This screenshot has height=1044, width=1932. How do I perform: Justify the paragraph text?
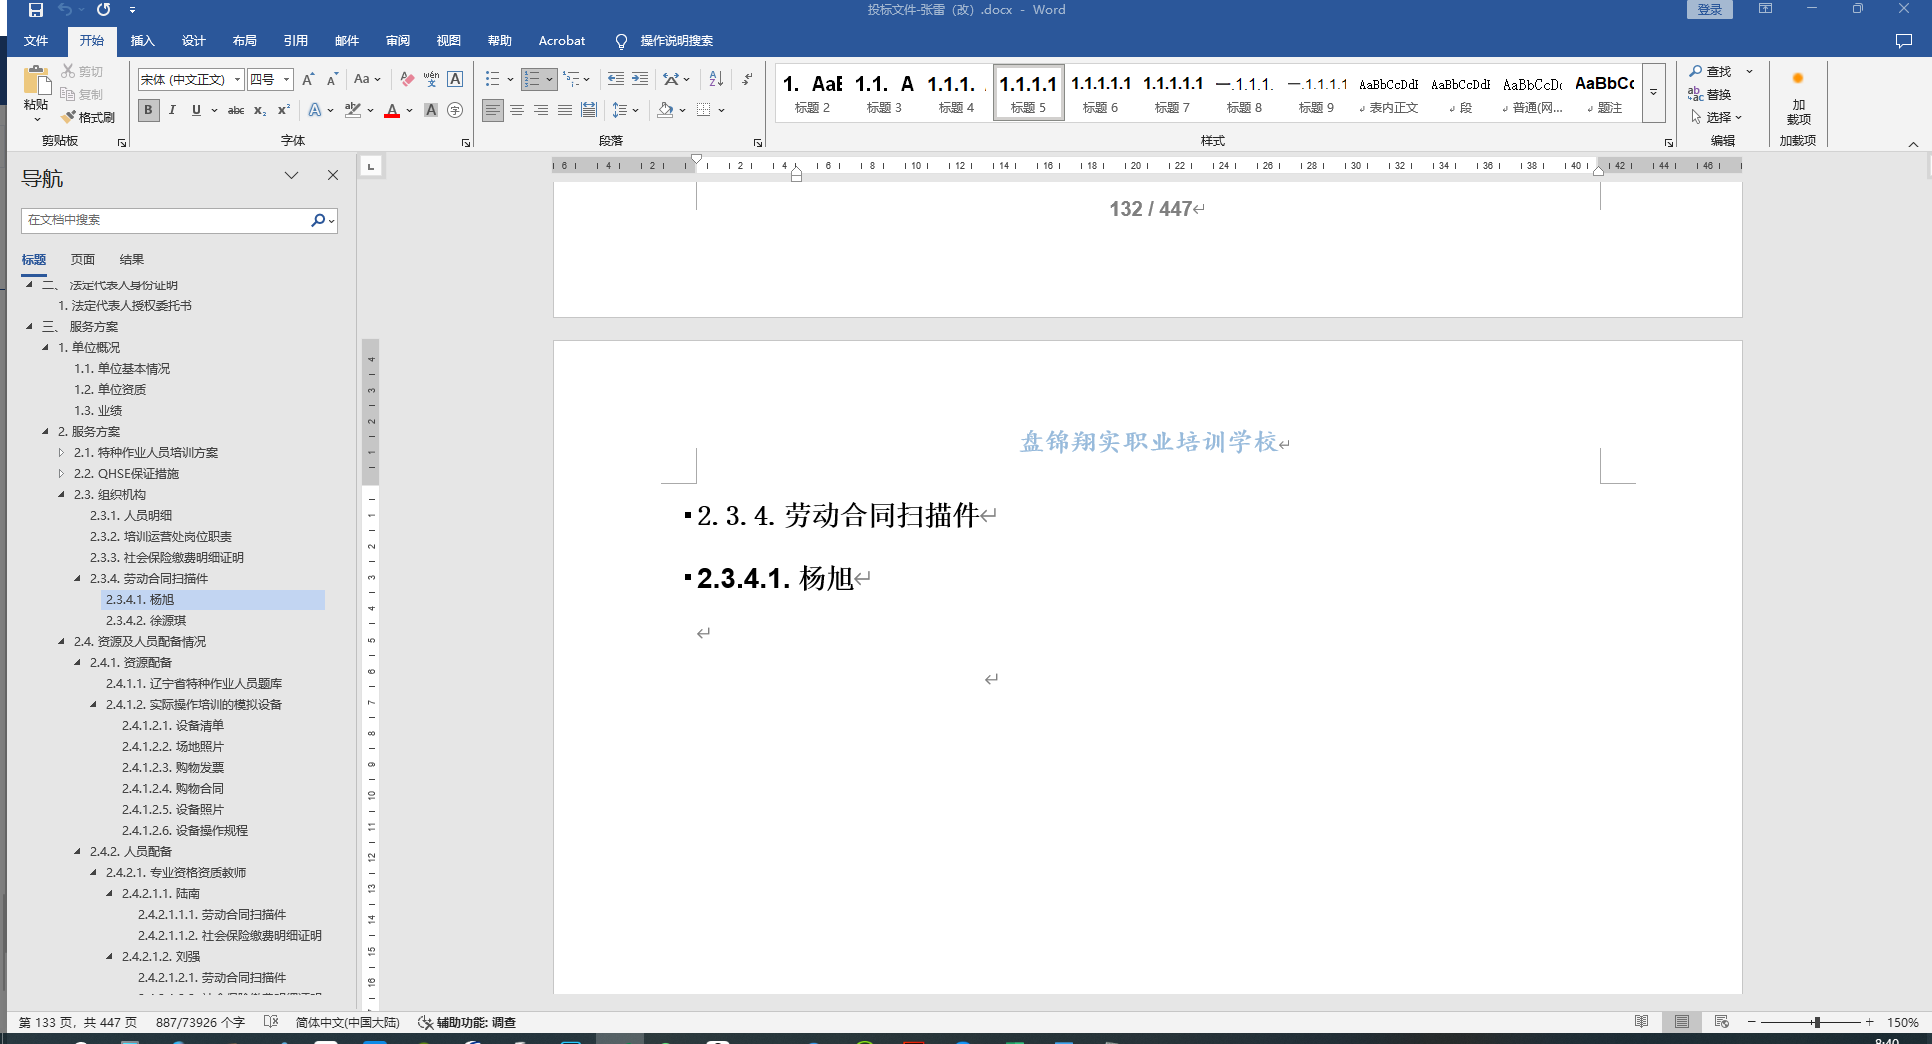coord(565,110)
